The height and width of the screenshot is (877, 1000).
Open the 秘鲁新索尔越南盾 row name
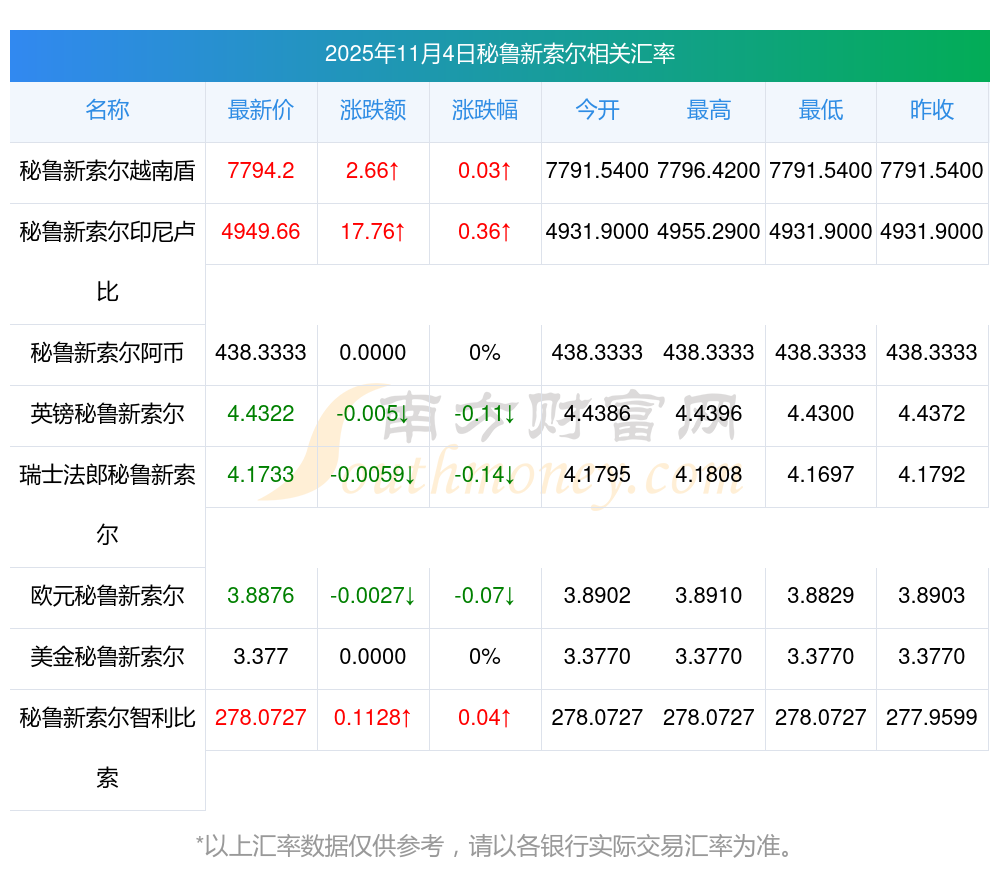click(x=107, y=171)
